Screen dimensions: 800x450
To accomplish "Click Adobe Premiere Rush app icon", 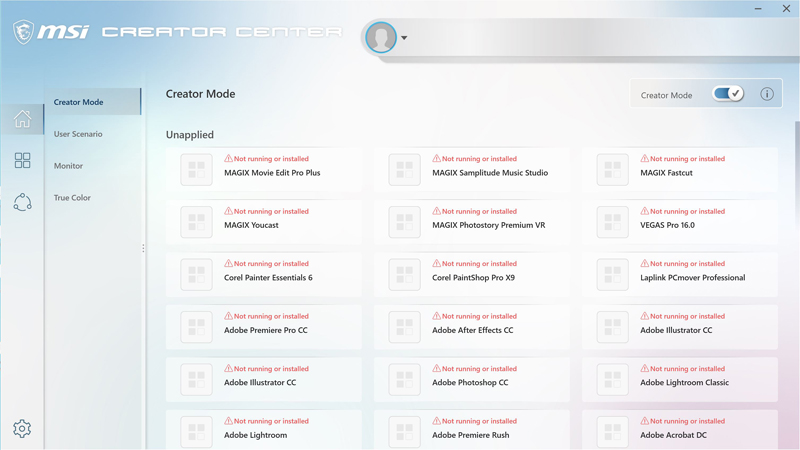I will 405,432.
